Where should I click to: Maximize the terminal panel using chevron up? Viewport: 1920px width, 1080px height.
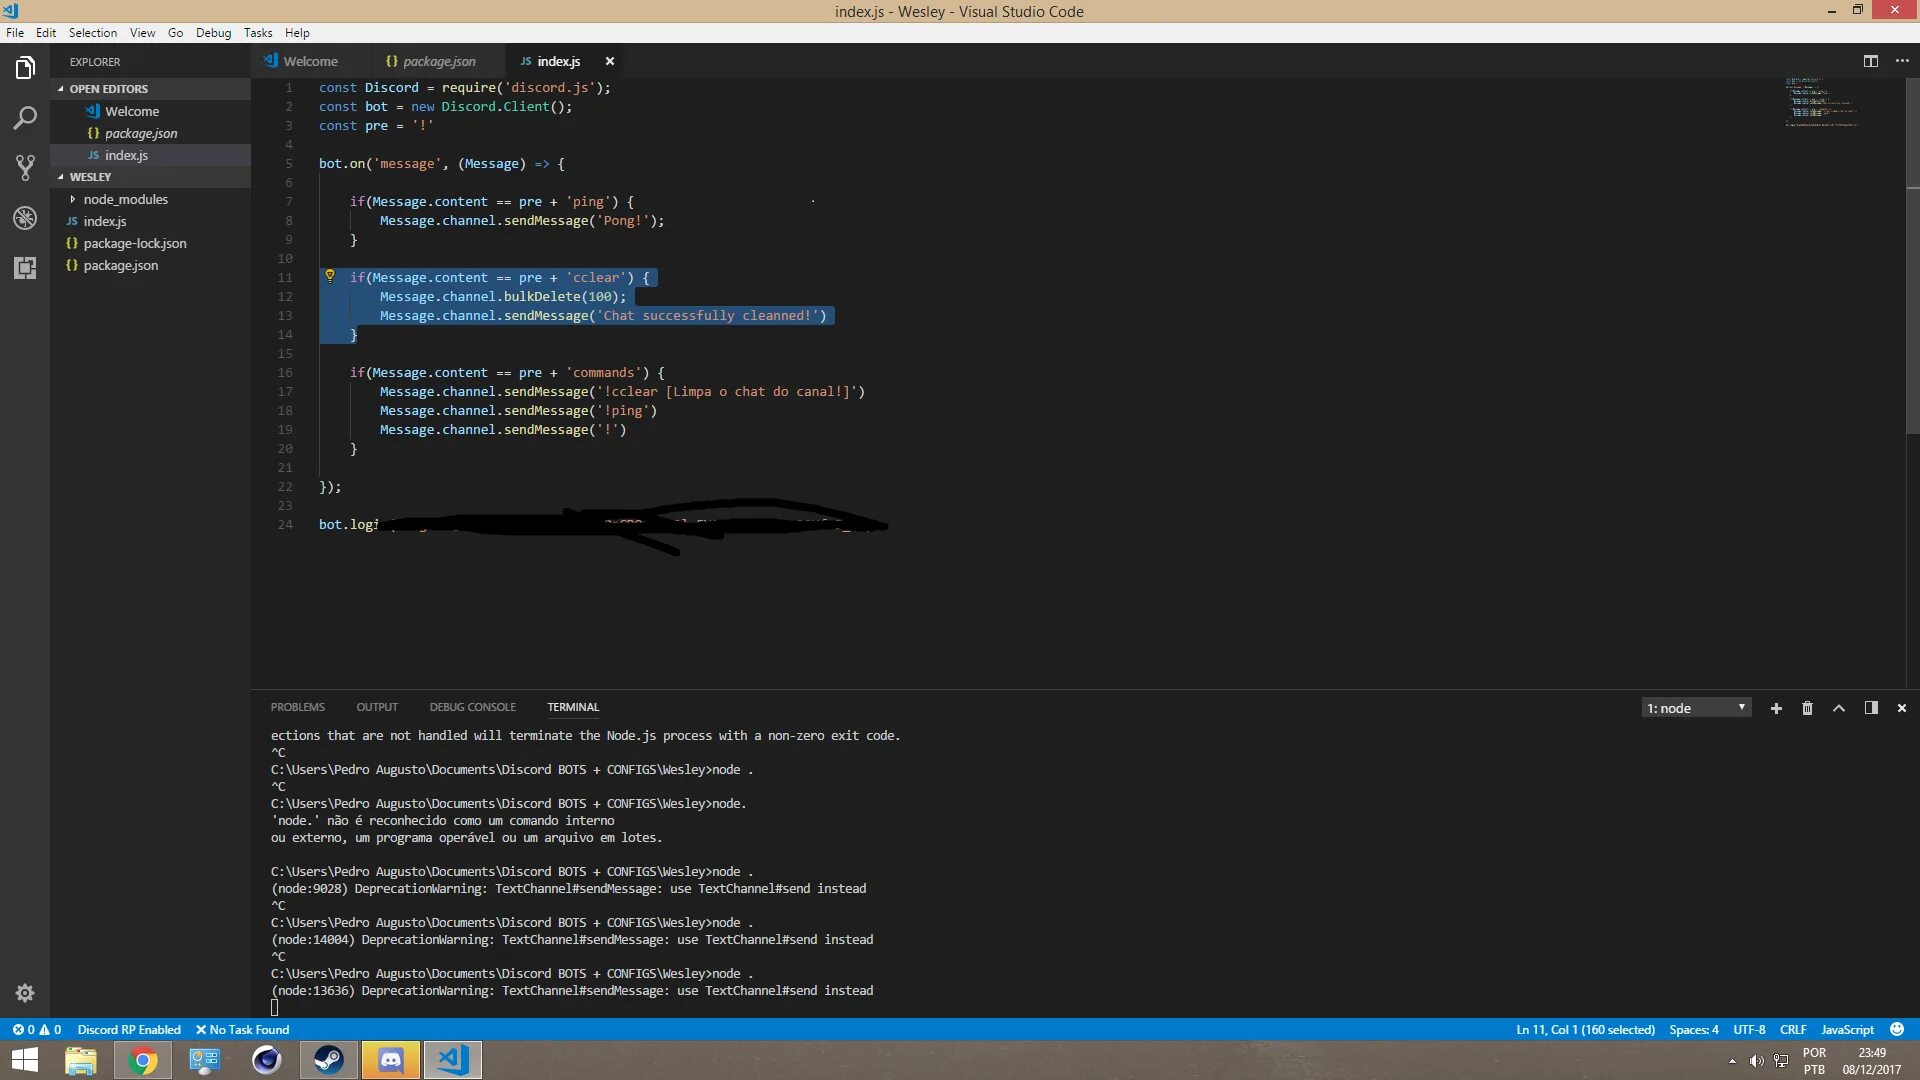(1838, 708)
